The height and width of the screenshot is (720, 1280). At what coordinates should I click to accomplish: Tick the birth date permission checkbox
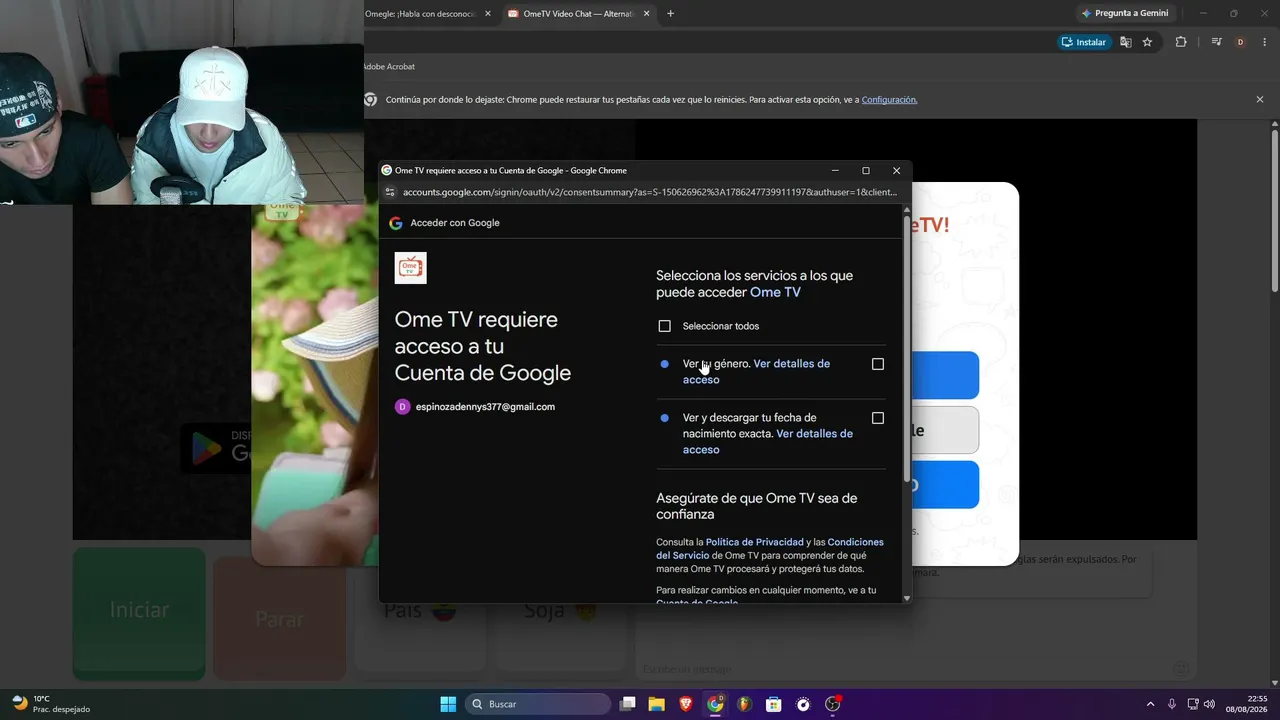tap(878, 418)
